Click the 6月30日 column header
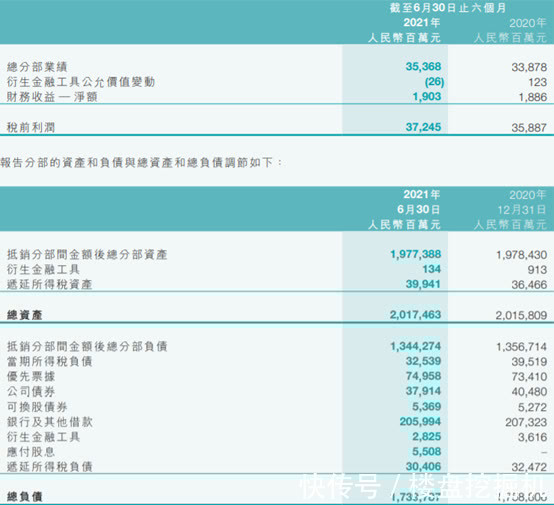Screen dimensions: 554x505 pos(419,210)
